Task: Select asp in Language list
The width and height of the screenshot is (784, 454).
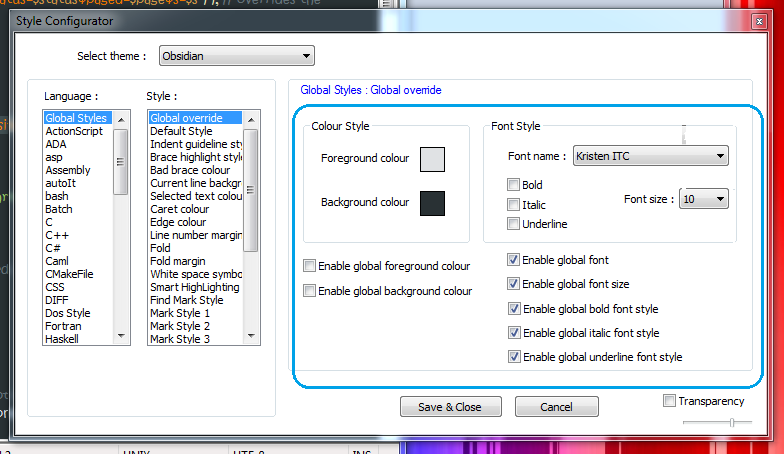Action: (x=78, y=157)
